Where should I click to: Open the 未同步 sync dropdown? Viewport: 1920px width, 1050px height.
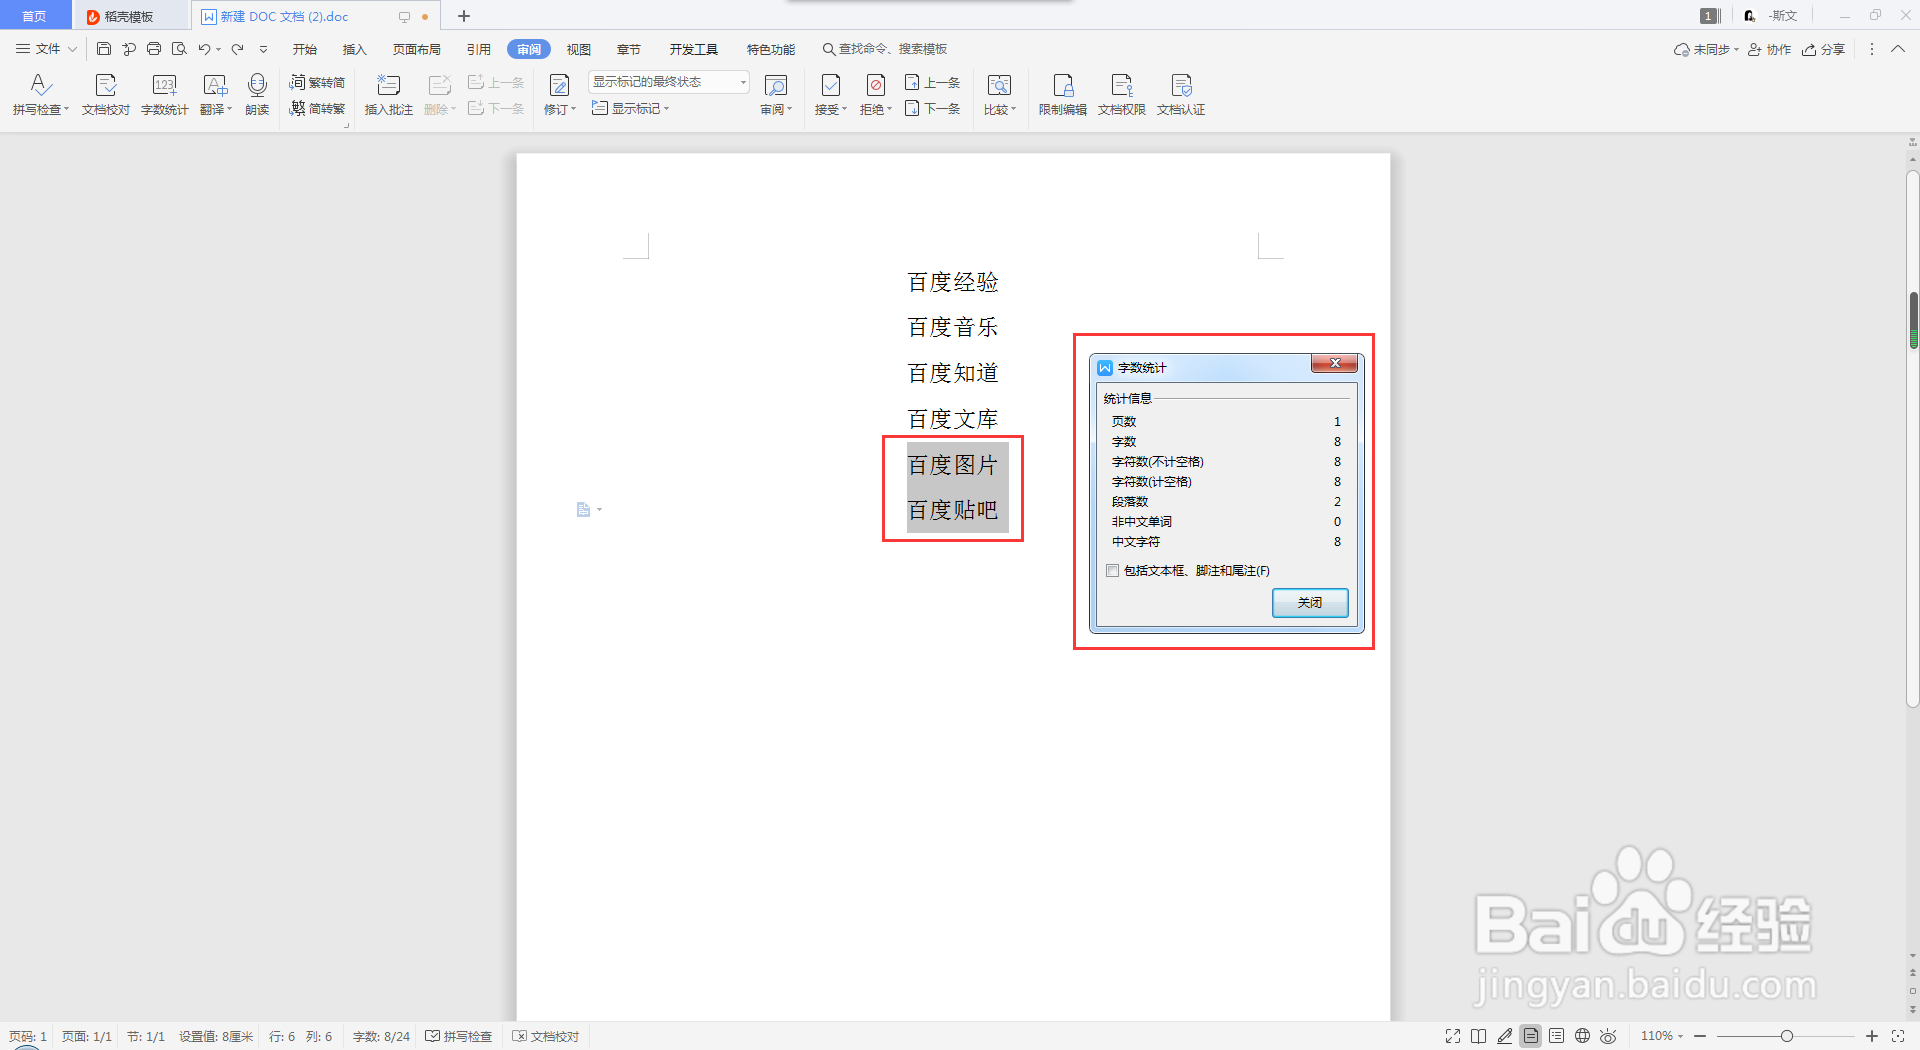pos(1707,49)
